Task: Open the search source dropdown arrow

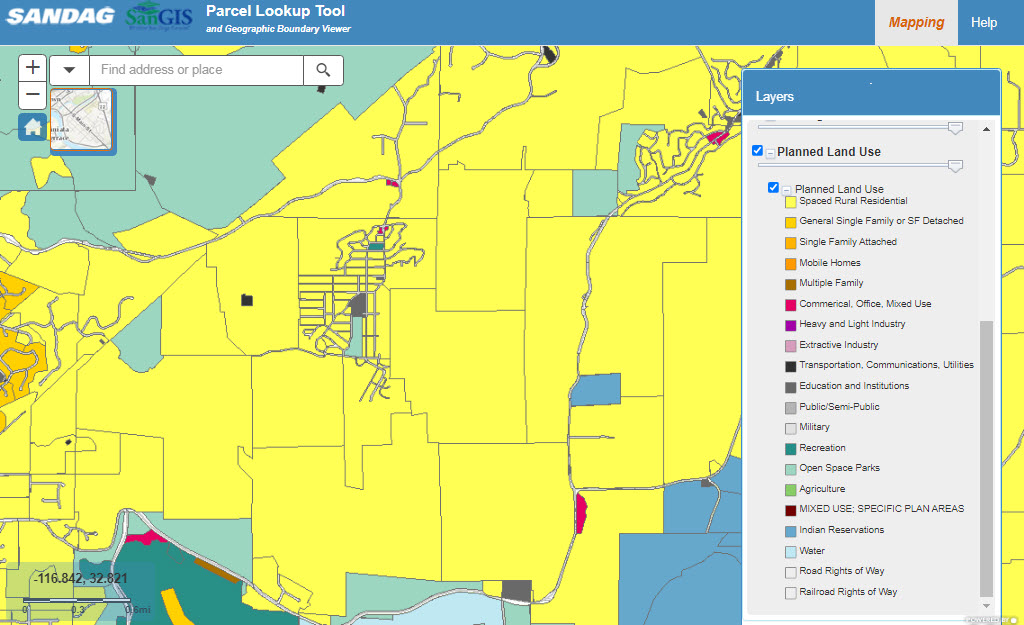Action: (69, 70)
